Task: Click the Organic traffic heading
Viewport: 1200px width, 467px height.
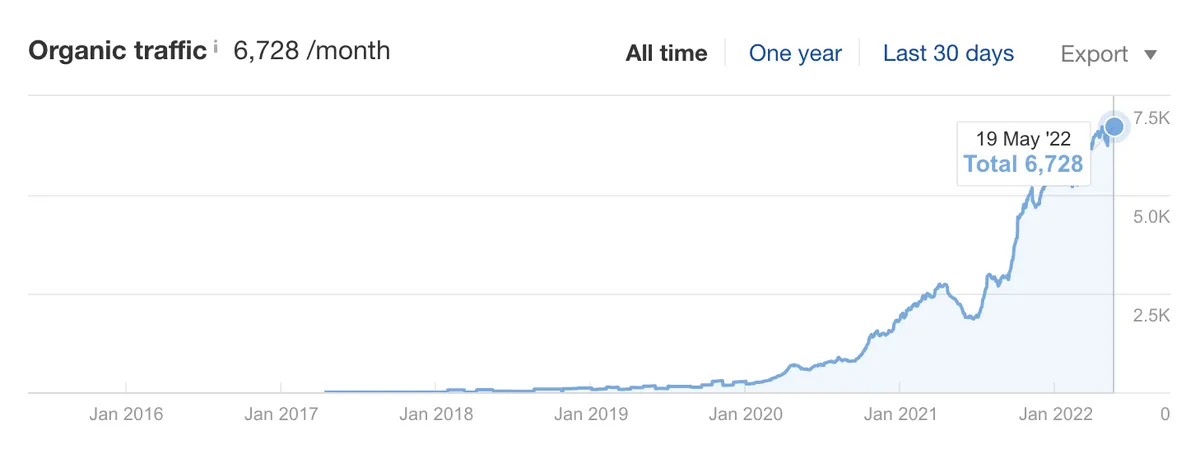Action: [x=118, y=51]
